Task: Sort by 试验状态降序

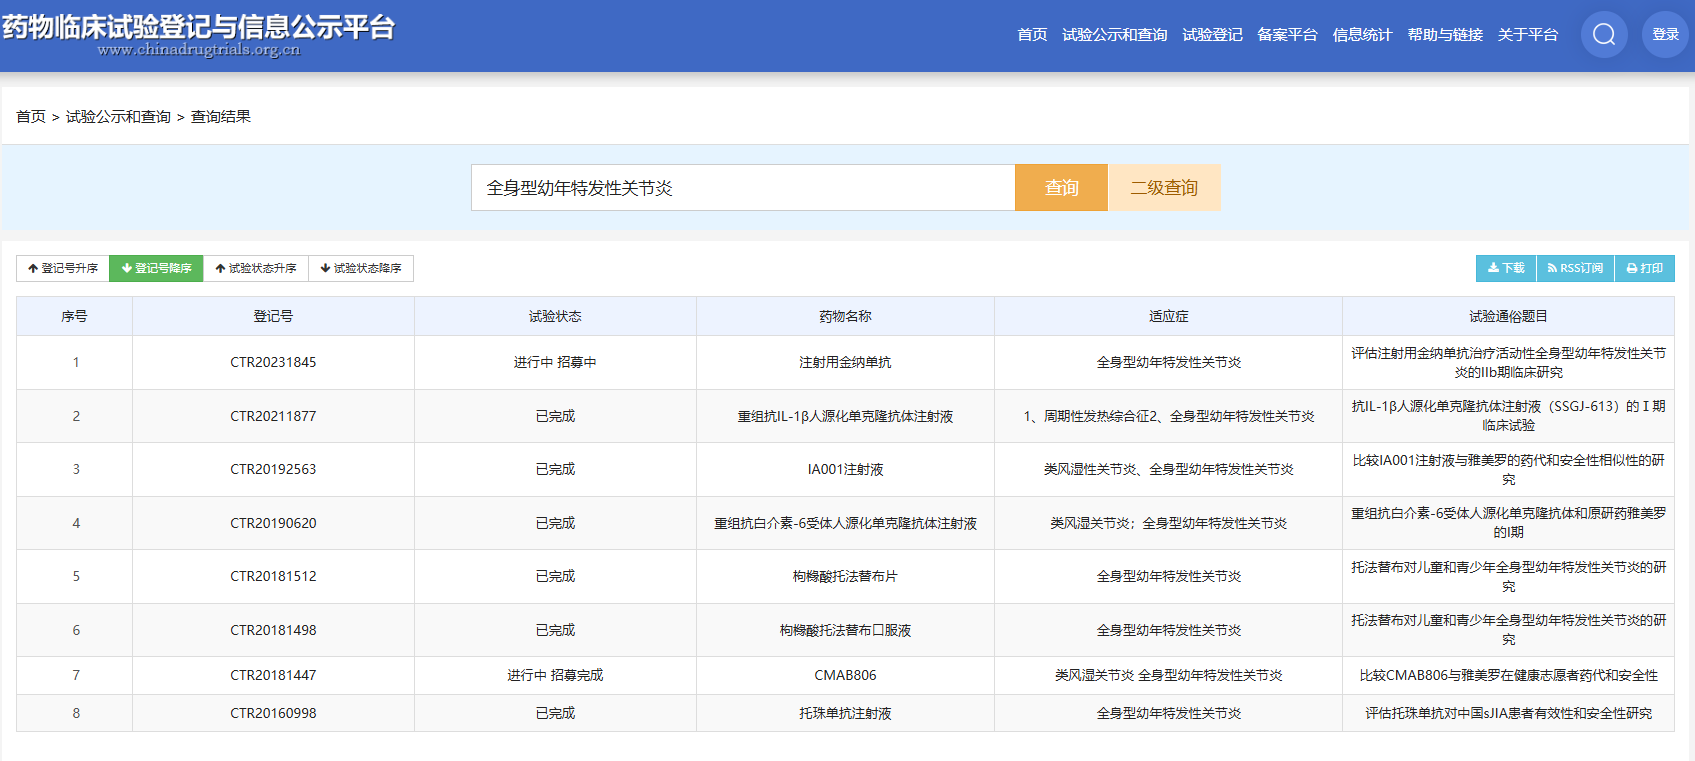Action: click(361, 268)
